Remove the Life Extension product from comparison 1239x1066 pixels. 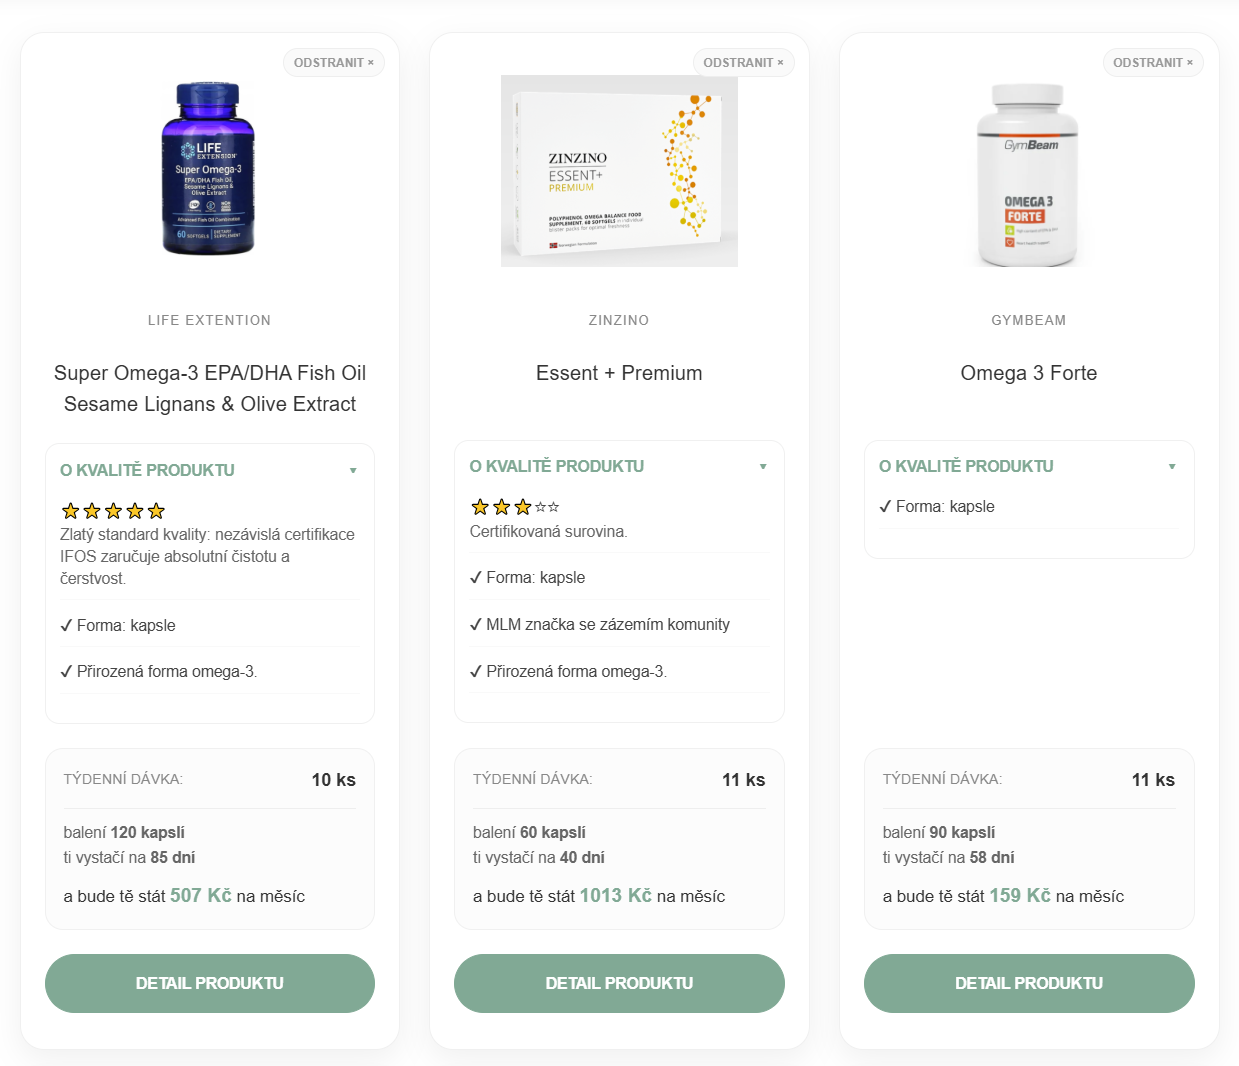tap(333, 62)
